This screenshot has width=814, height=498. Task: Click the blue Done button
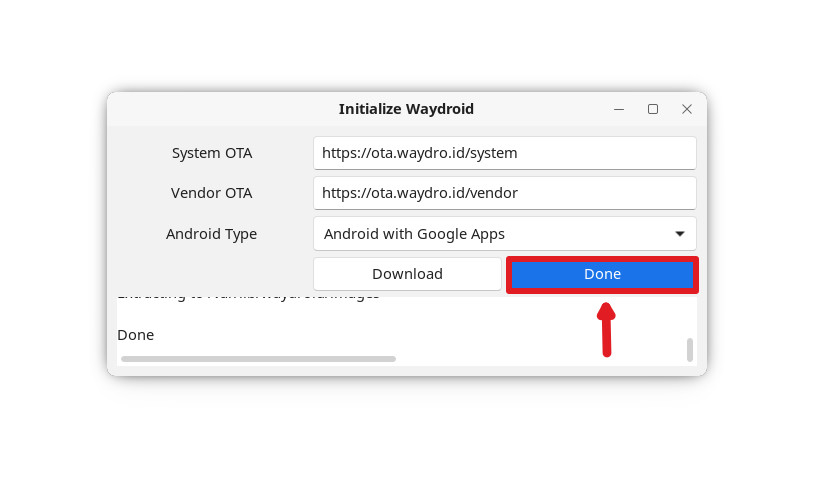pos(602,274)
